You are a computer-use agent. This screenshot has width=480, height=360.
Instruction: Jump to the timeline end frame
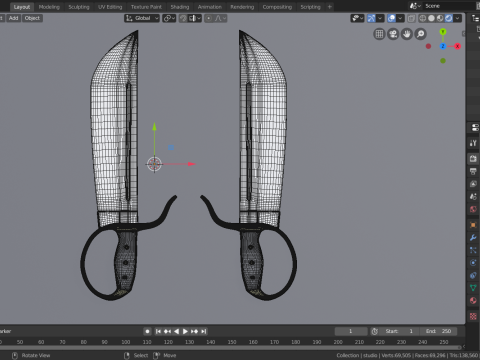point(204,331)
